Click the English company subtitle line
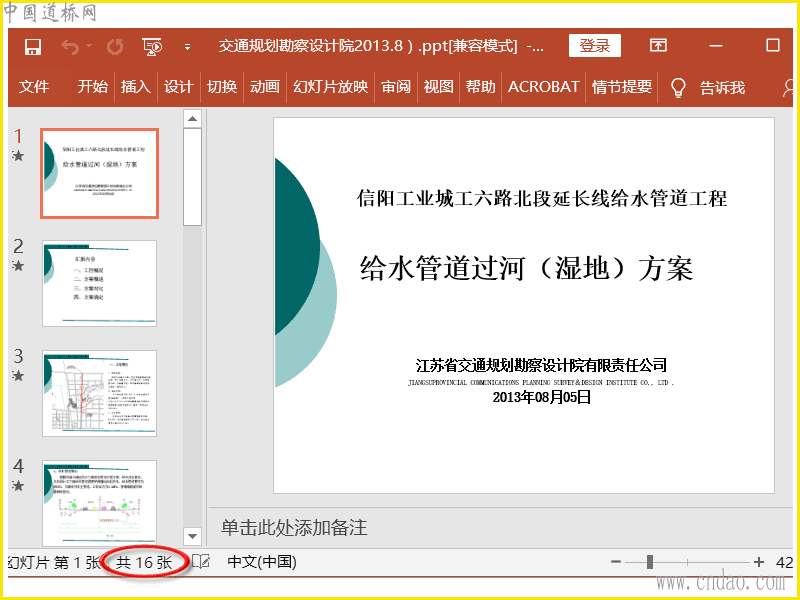The image size is (800, 600). [x=541, y=382]
